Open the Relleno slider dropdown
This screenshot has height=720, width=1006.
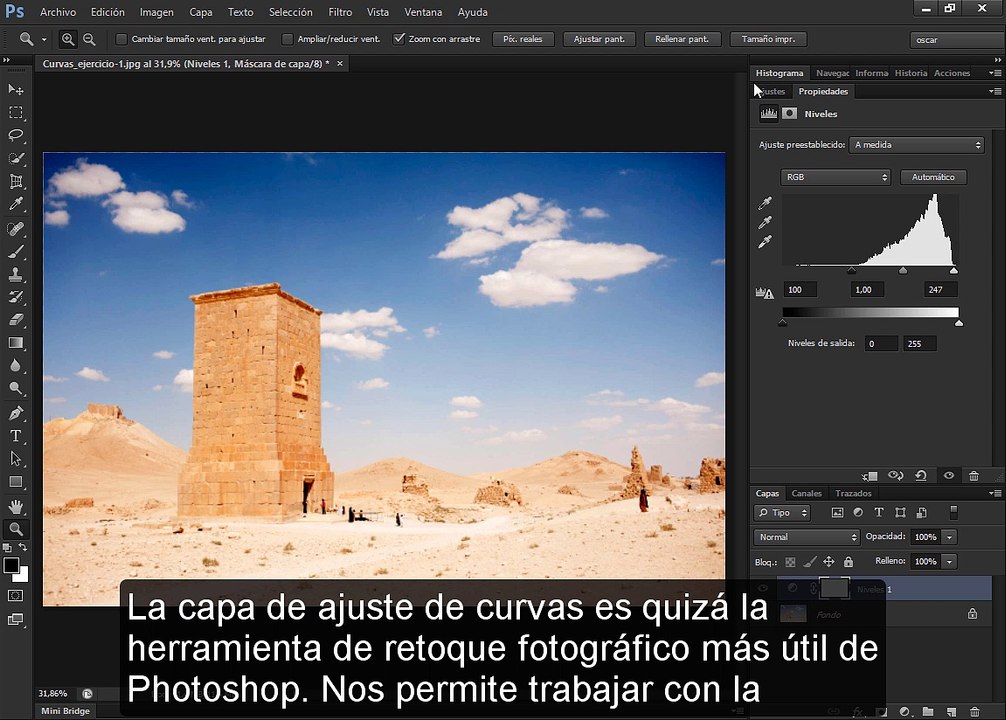point(950,561)
